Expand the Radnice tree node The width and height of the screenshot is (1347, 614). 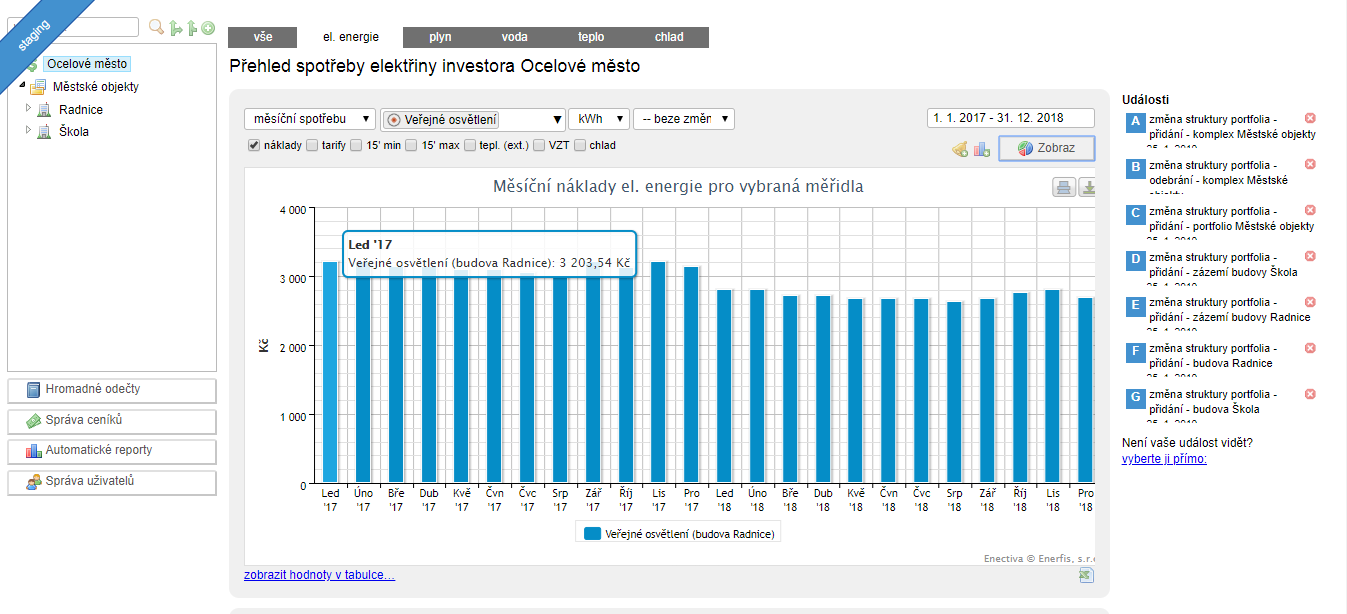click(x=29, y=109)
